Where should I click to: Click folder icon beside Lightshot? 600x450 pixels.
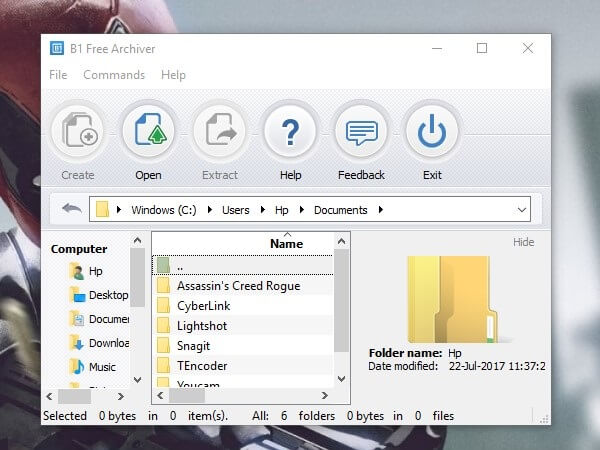(163, 325)
